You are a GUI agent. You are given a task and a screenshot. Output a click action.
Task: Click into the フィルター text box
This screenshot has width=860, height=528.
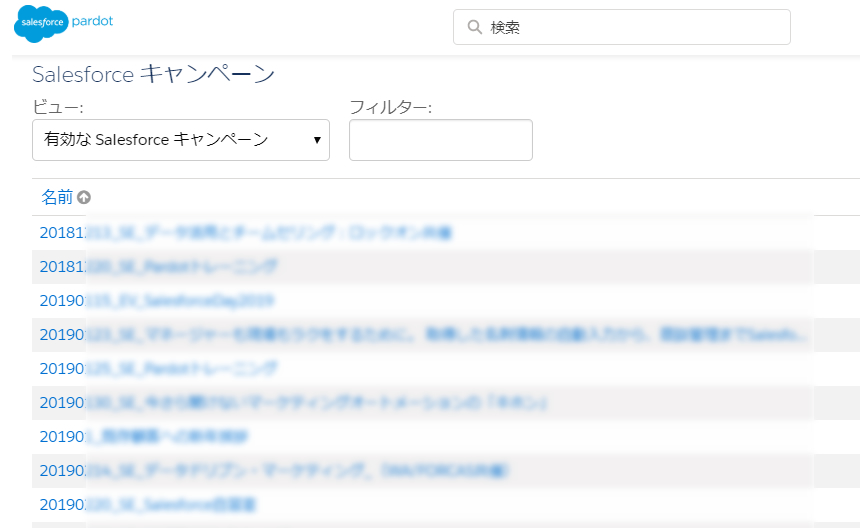pyautogui.click(x=440, y=140)
